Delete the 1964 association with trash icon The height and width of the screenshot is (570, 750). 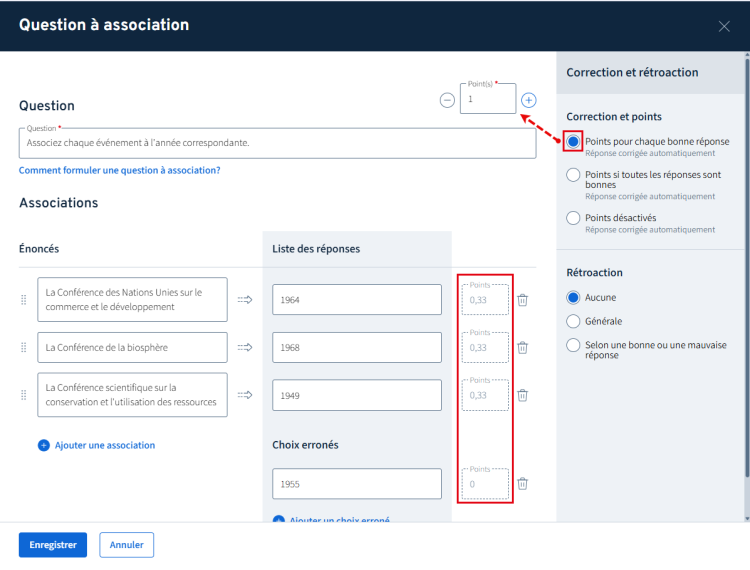pos(522,299)
